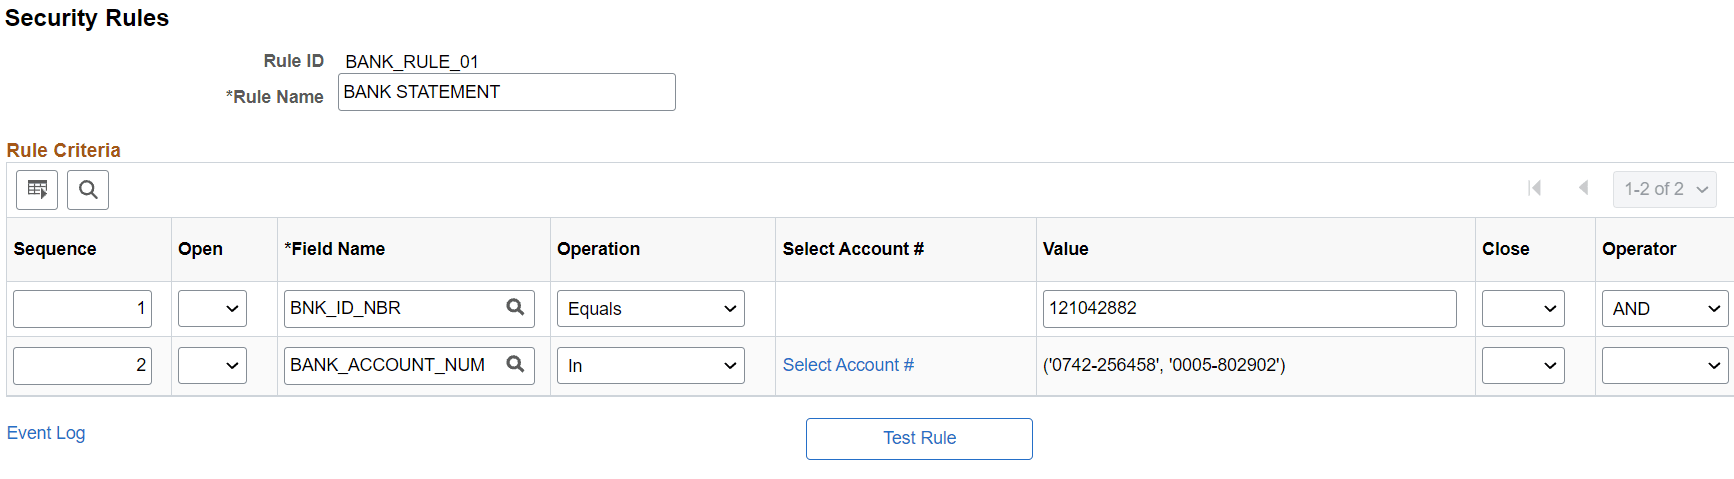Screen dimensions: 1734x479
Task: Click the Value field containing 121042882
Action: 1248,309
